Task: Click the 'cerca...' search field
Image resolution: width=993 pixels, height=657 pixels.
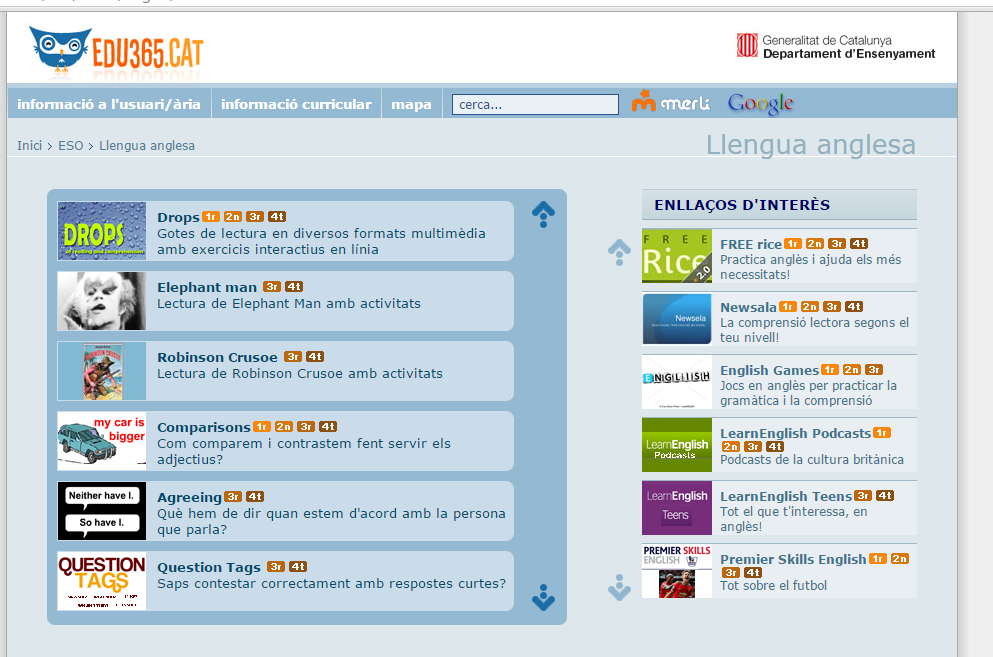Action: click(x=535, y=104)
